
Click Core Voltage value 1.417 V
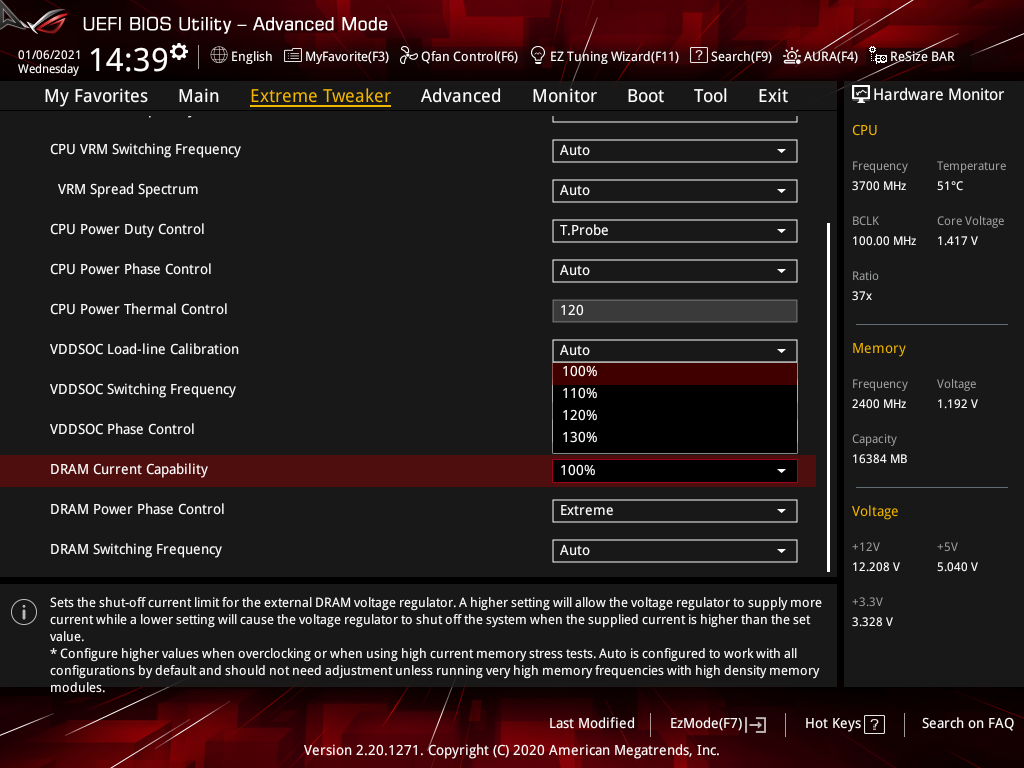957,241
